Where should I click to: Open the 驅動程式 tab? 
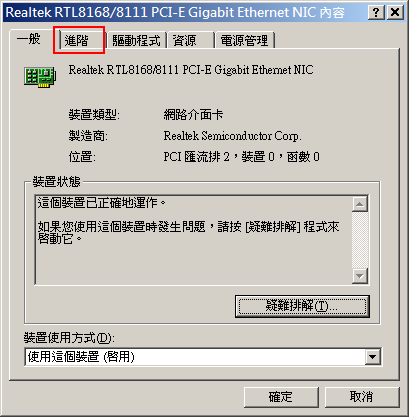136,41
